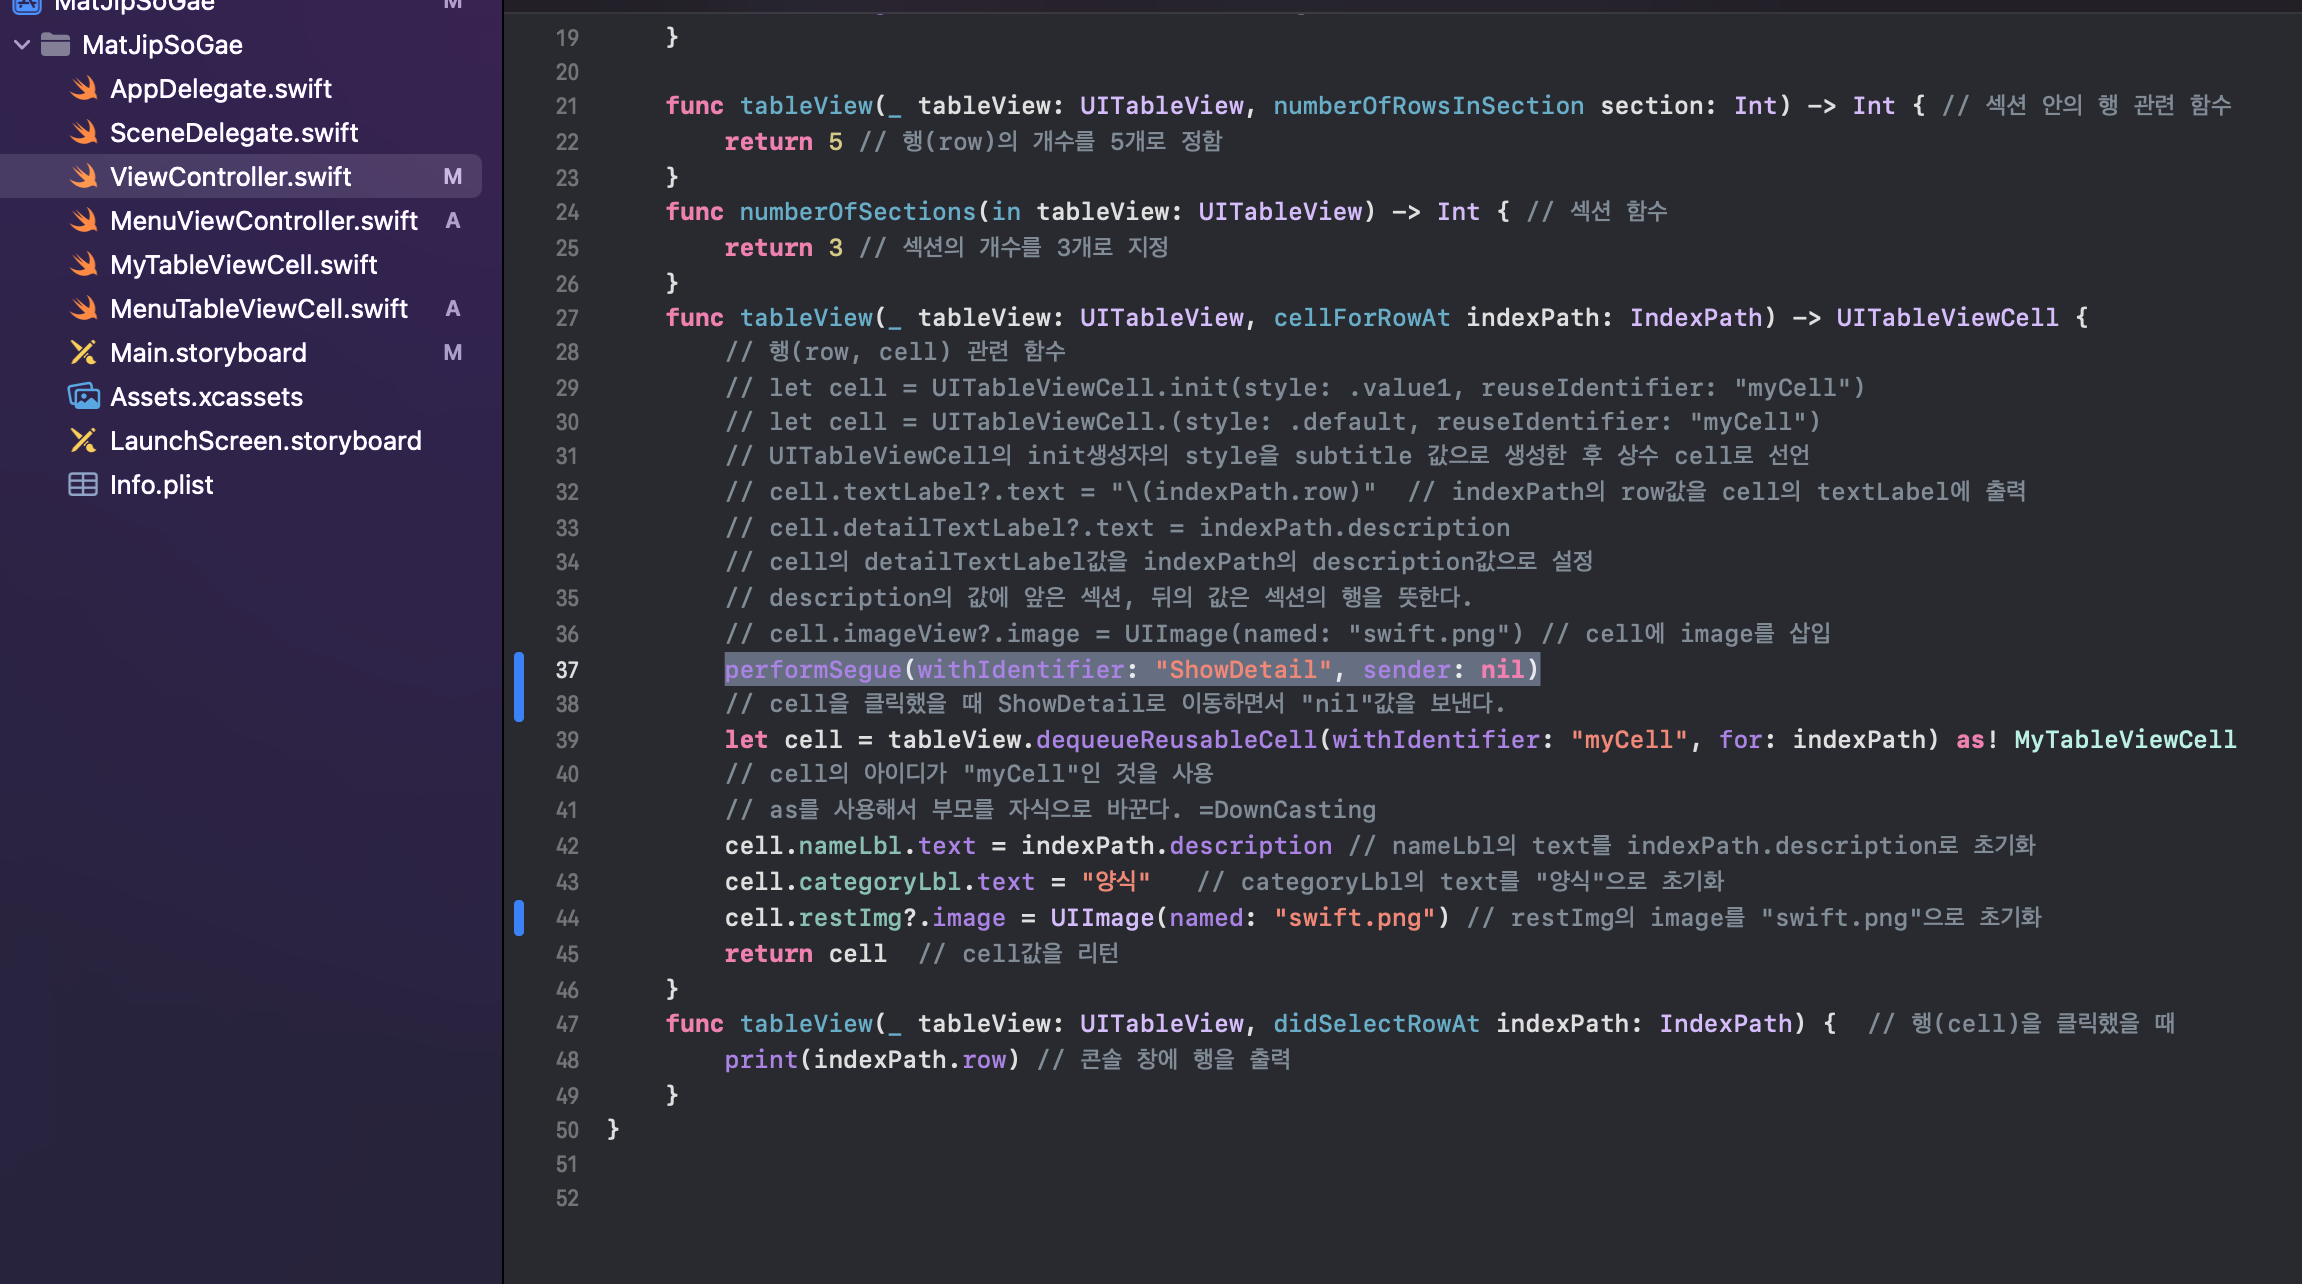The width and height of the screenshot is (2302, 1284).
Task: Open MenuTableViewCell.swift file
Action: click(x=259, y=309)
